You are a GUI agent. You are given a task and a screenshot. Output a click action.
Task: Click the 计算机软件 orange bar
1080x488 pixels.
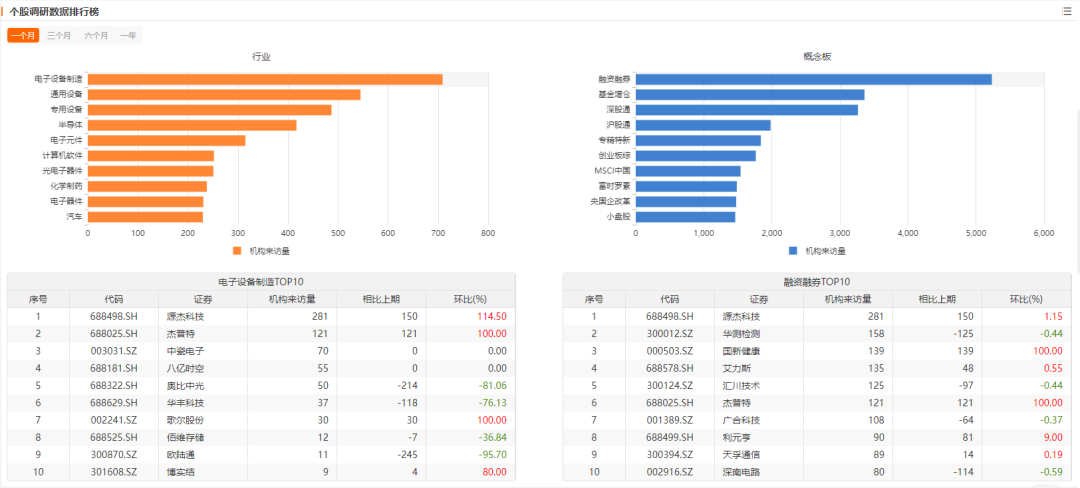(x=151, y=156)
